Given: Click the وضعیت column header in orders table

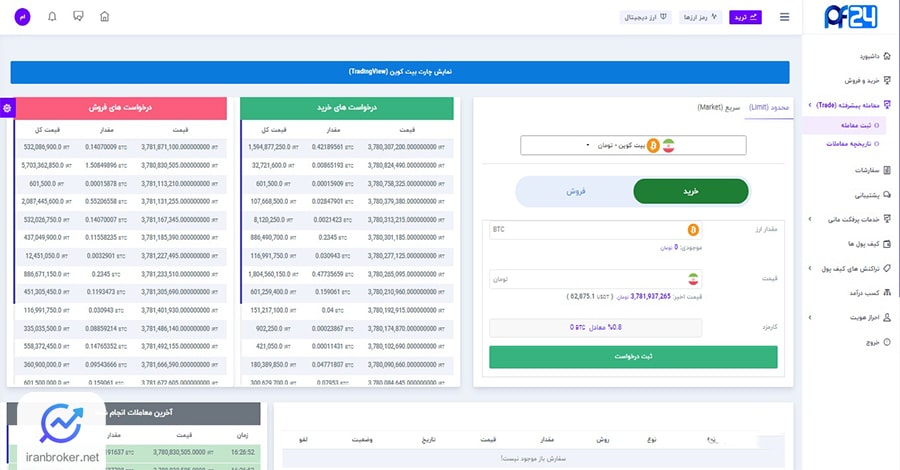Looking at the screenshot, I should pyautogui.click(x=362, y=440).
